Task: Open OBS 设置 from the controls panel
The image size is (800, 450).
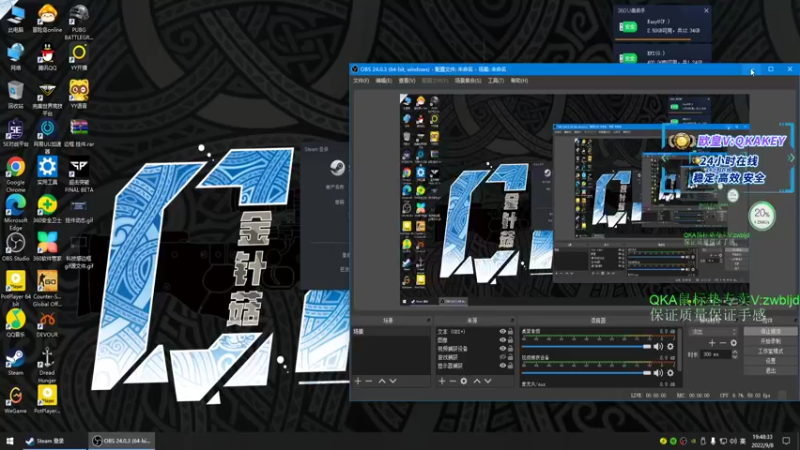Action: [x=770, y=361]
